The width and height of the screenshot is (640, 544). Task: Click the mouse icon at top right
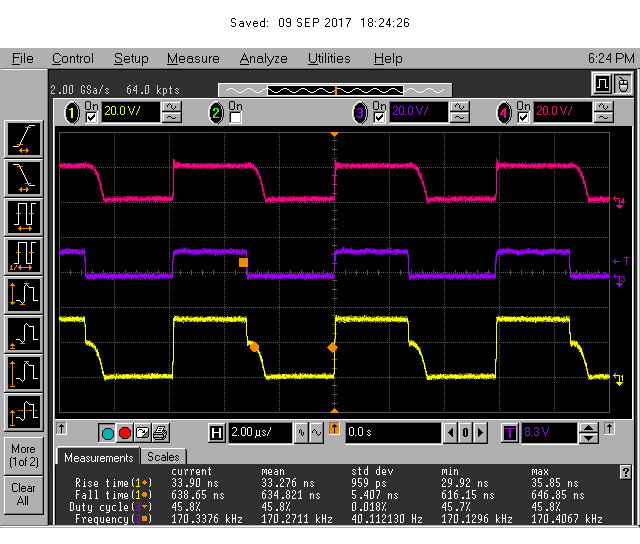click(623, 83)
